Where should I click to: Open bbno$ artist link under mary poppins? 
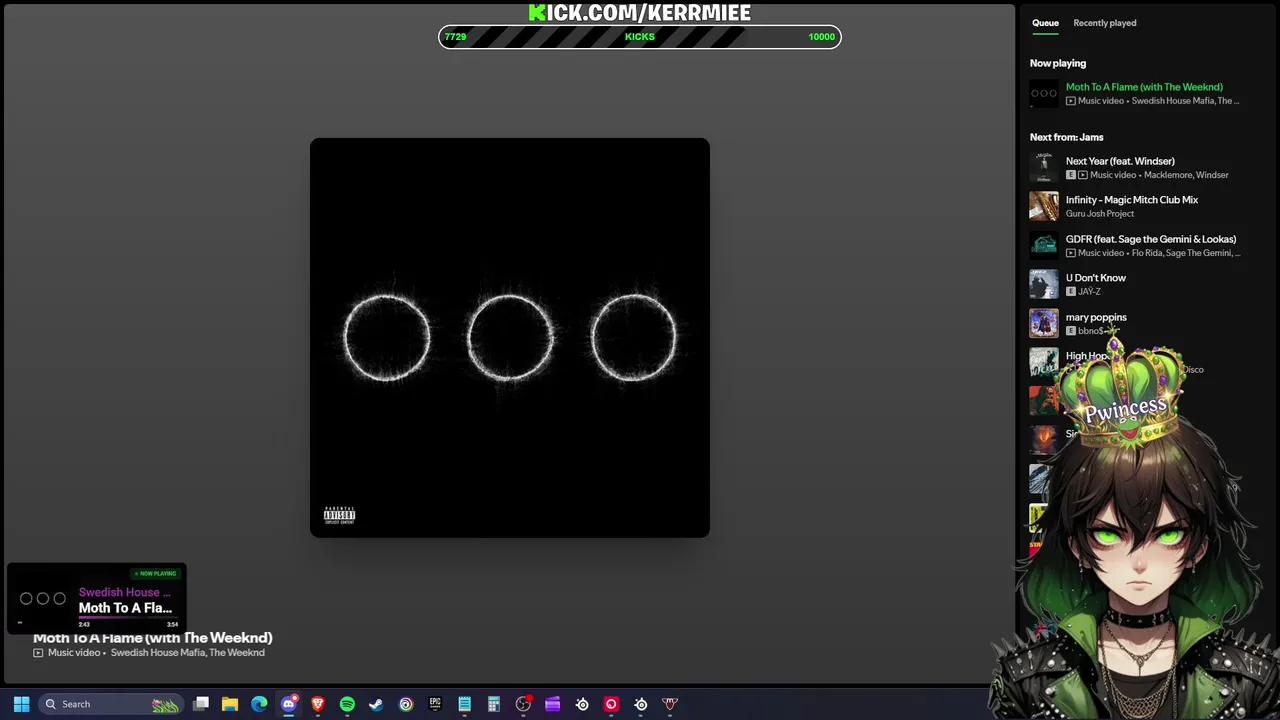coord(1090,331)
